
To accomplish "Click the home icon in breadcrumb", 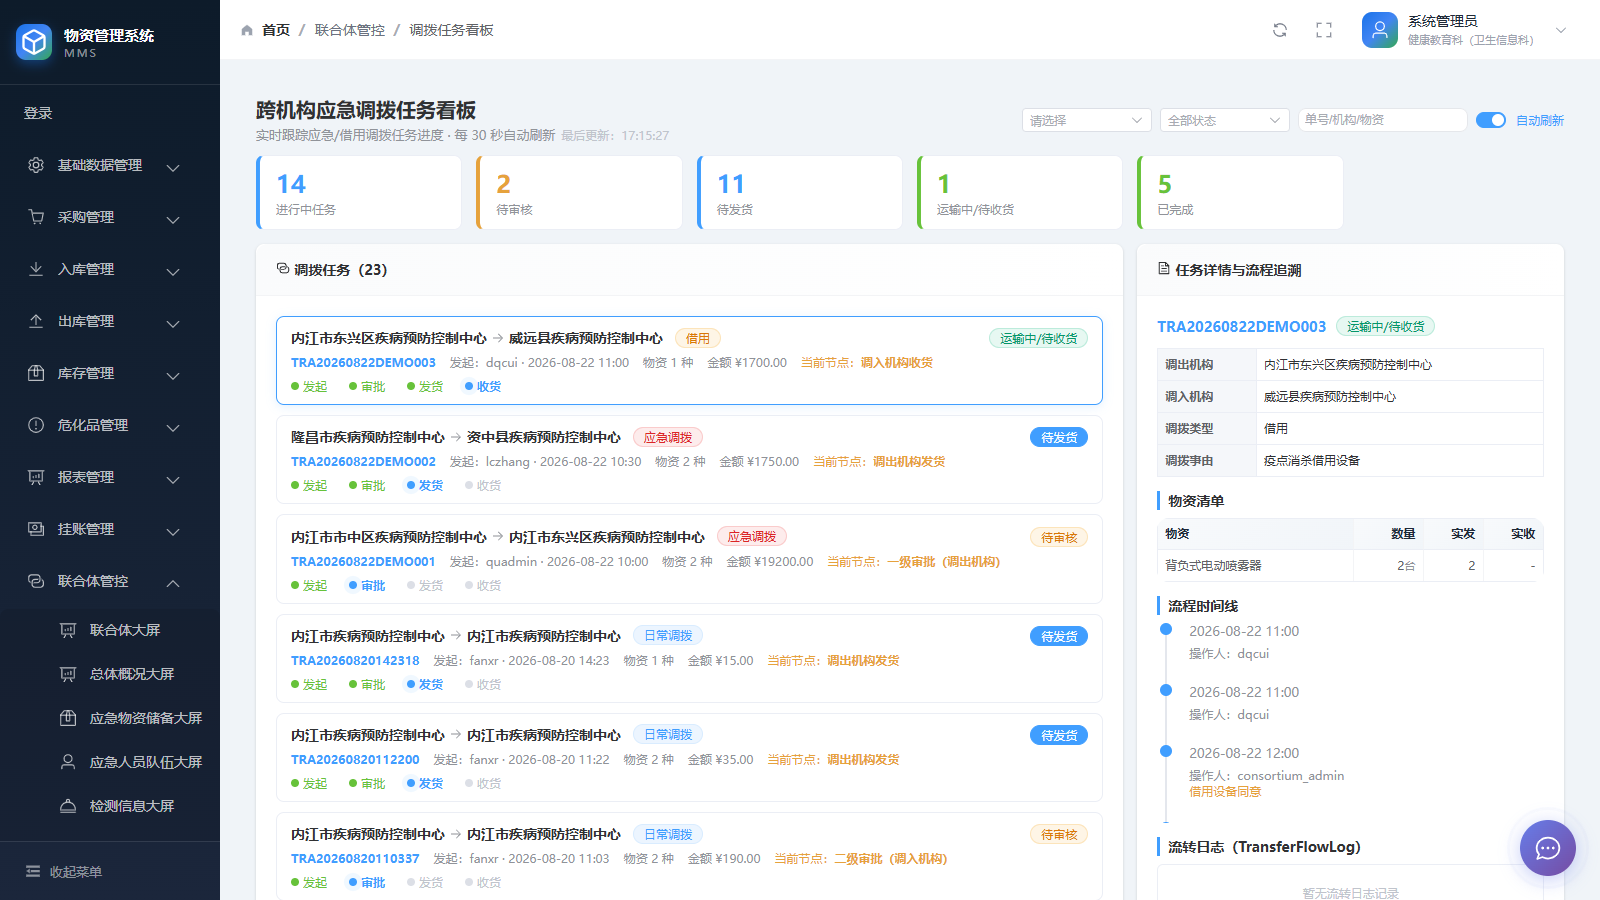I will [x=247, y=30].
